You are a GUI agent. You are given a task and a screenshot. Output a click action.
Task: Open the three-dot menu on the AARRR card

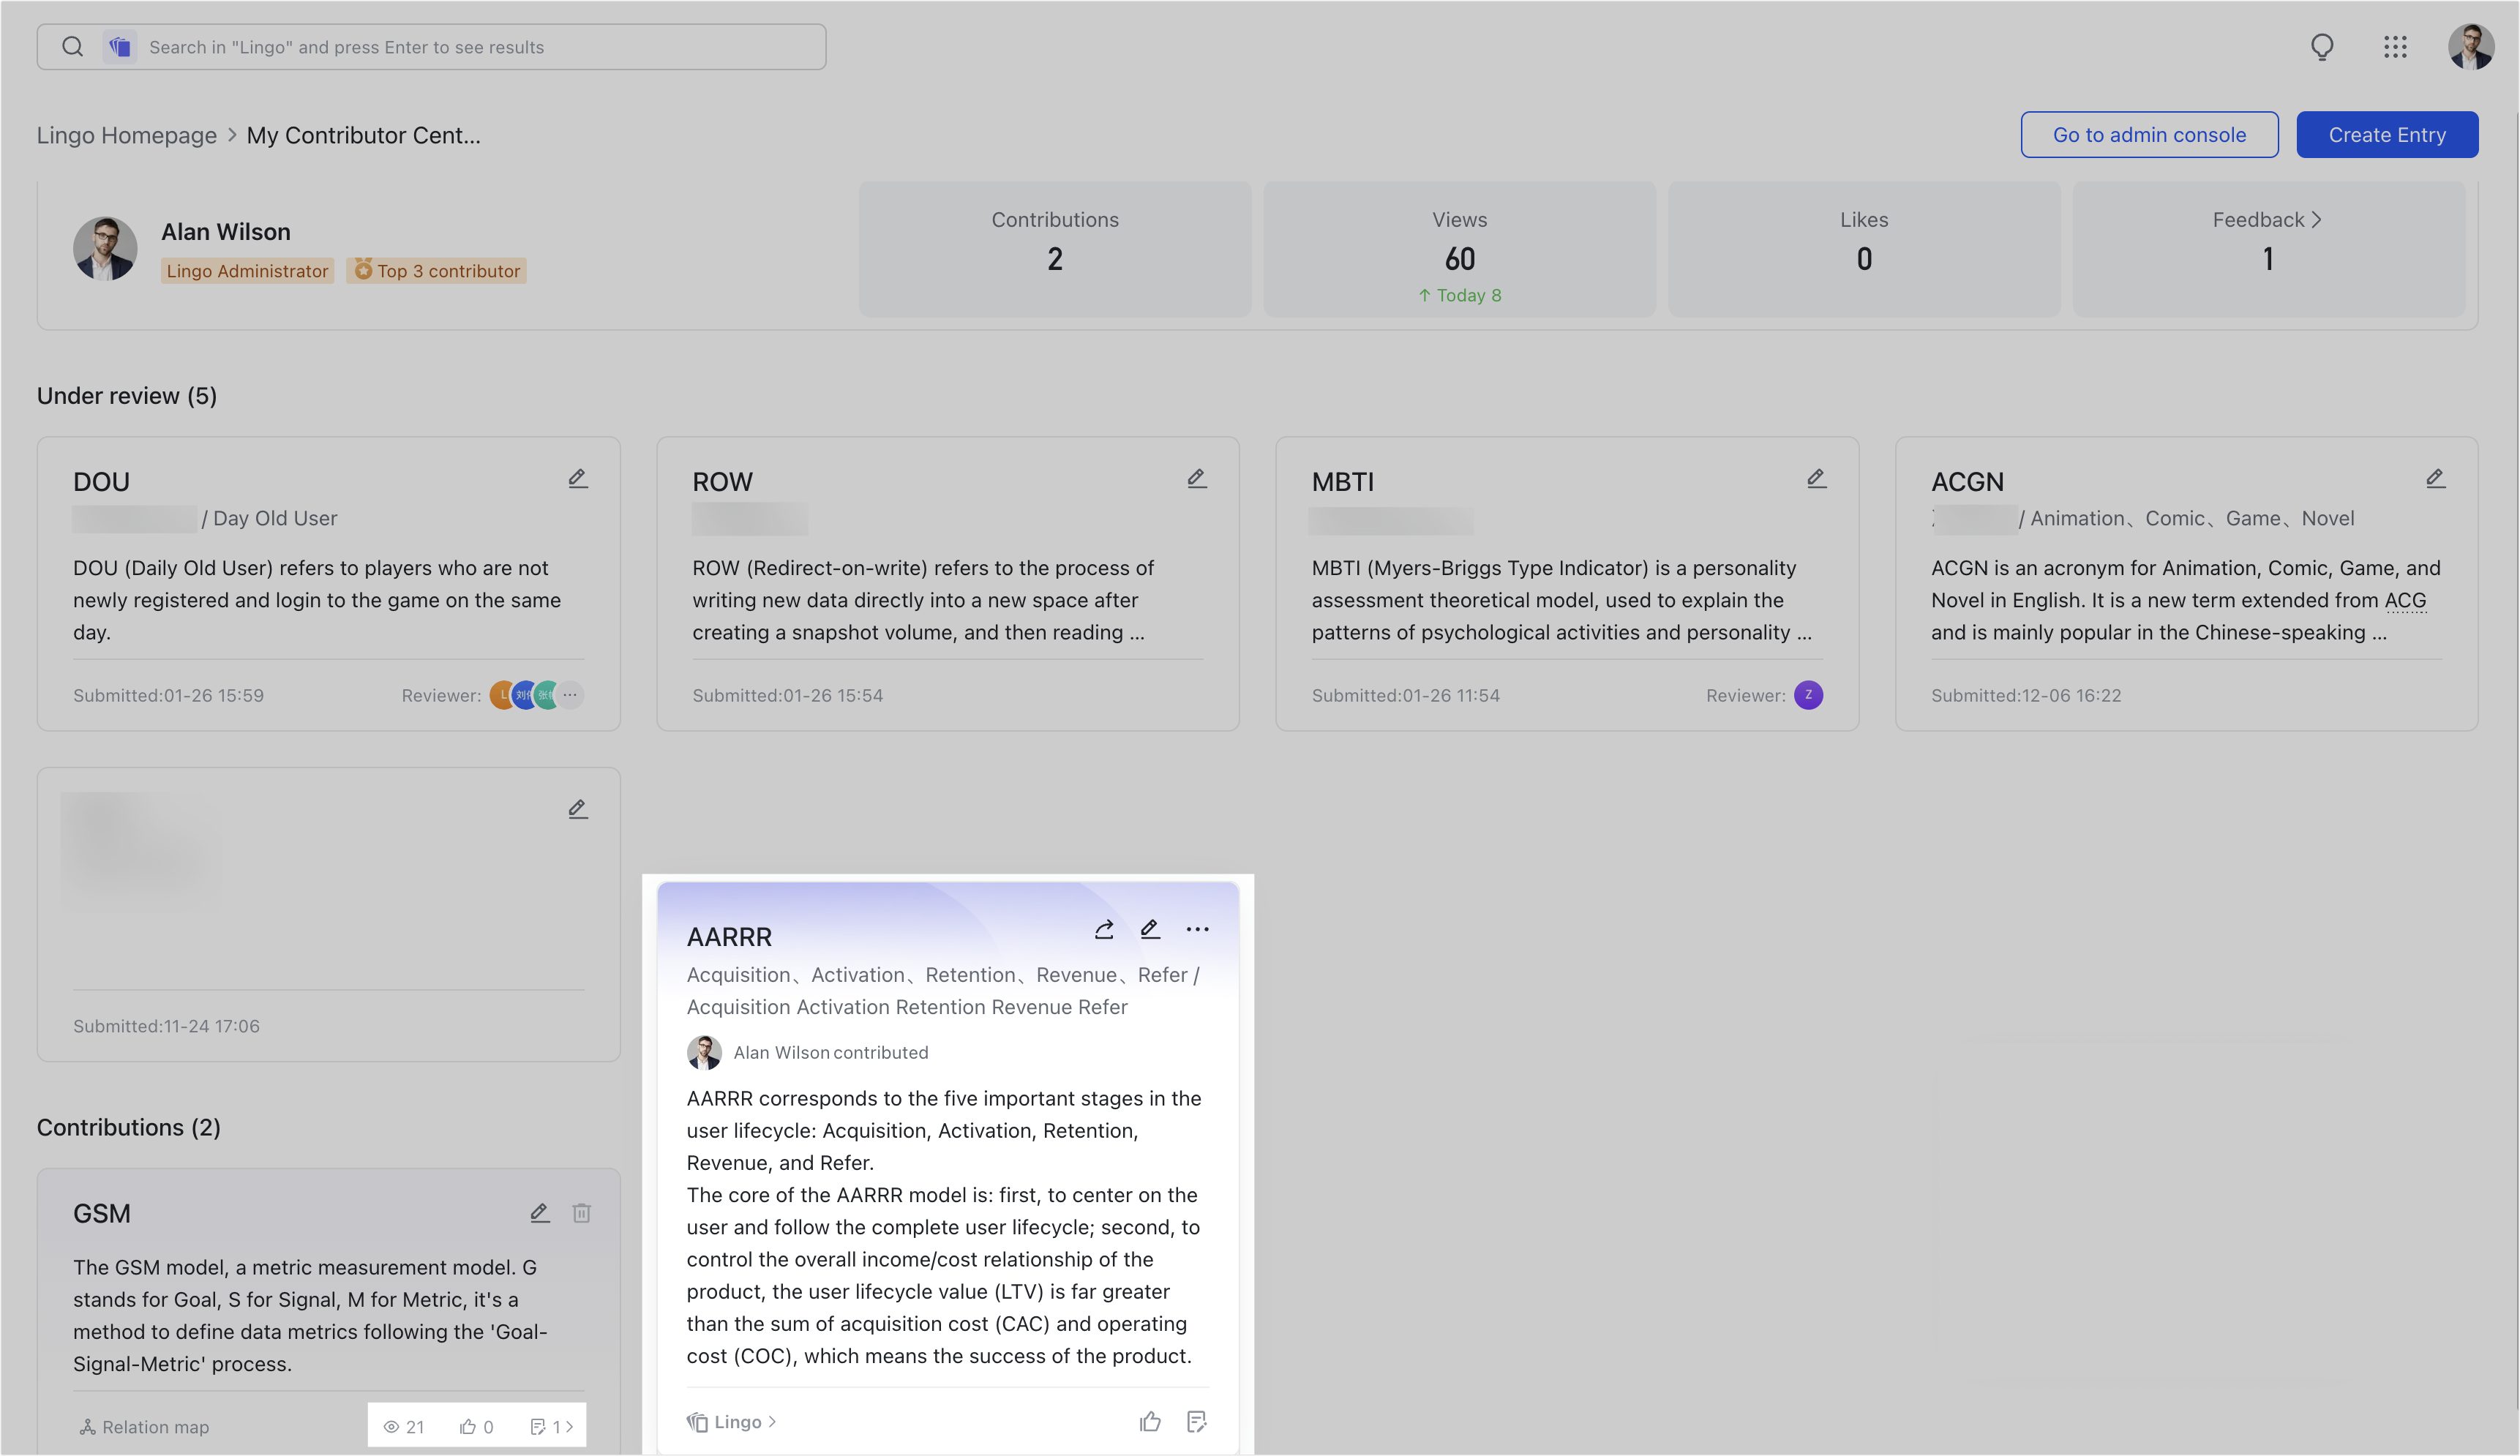(1198, 929)
